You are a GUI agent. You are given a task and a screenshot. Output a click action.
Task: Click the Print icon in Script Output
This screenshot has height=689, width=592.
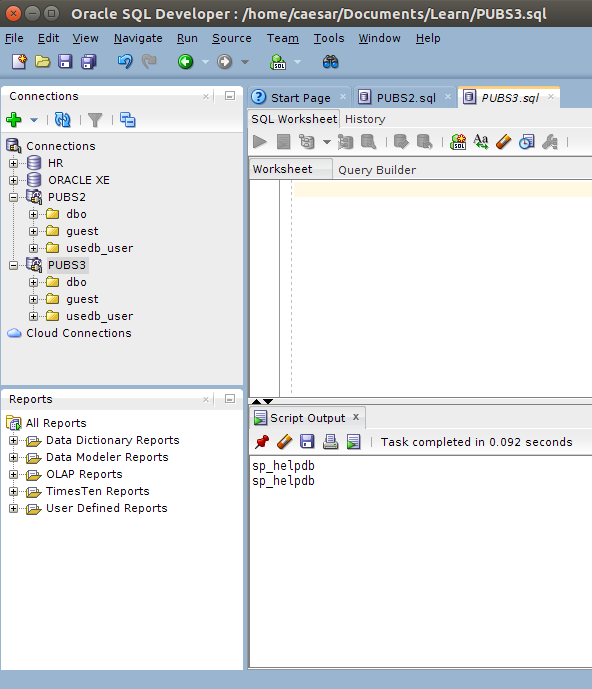[x=331, y=442]
